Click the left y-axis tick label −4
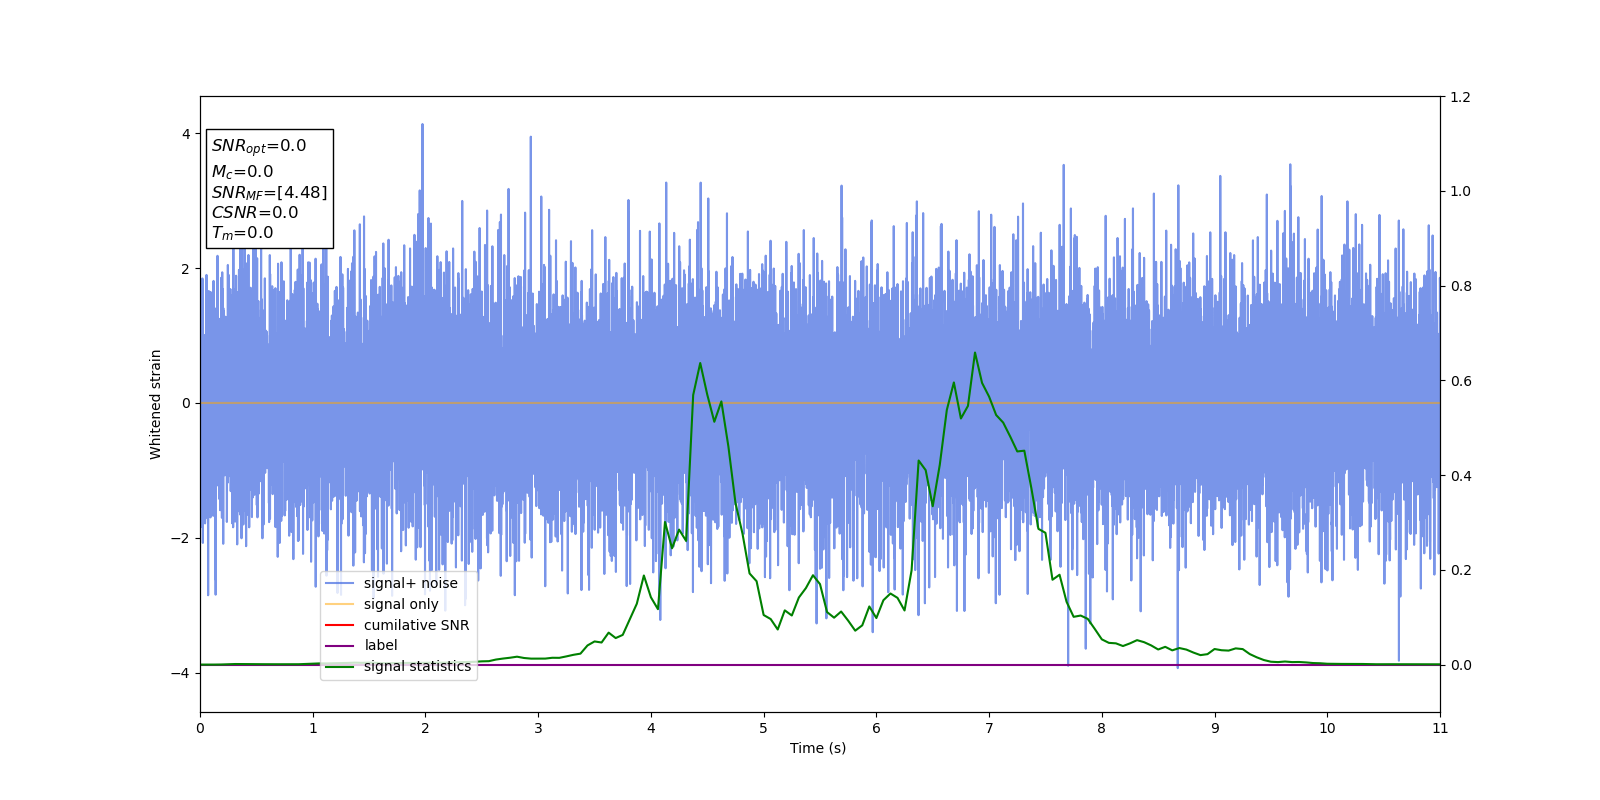This screenshot has height=800, width=1600. coord(181,673)
